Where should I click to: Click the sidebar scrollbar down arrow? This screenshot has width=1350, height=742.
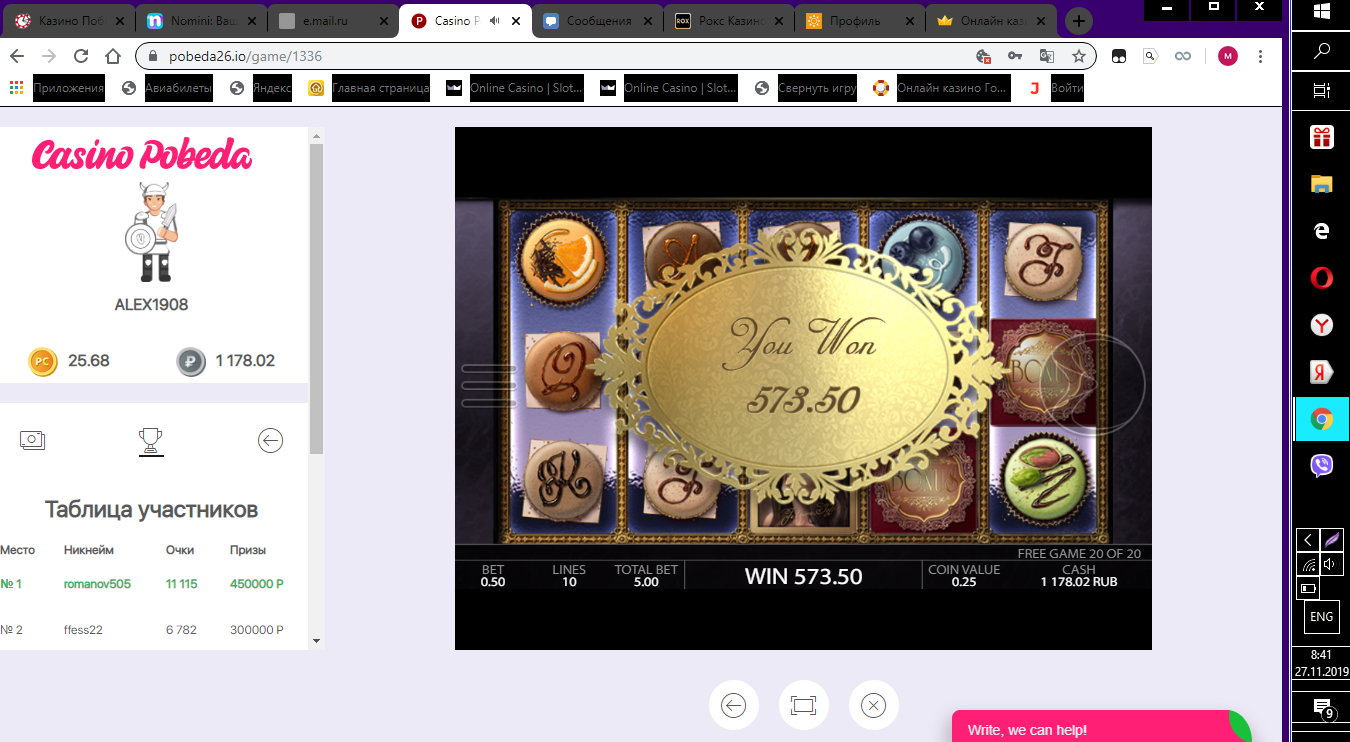click(x=316, y=641)
